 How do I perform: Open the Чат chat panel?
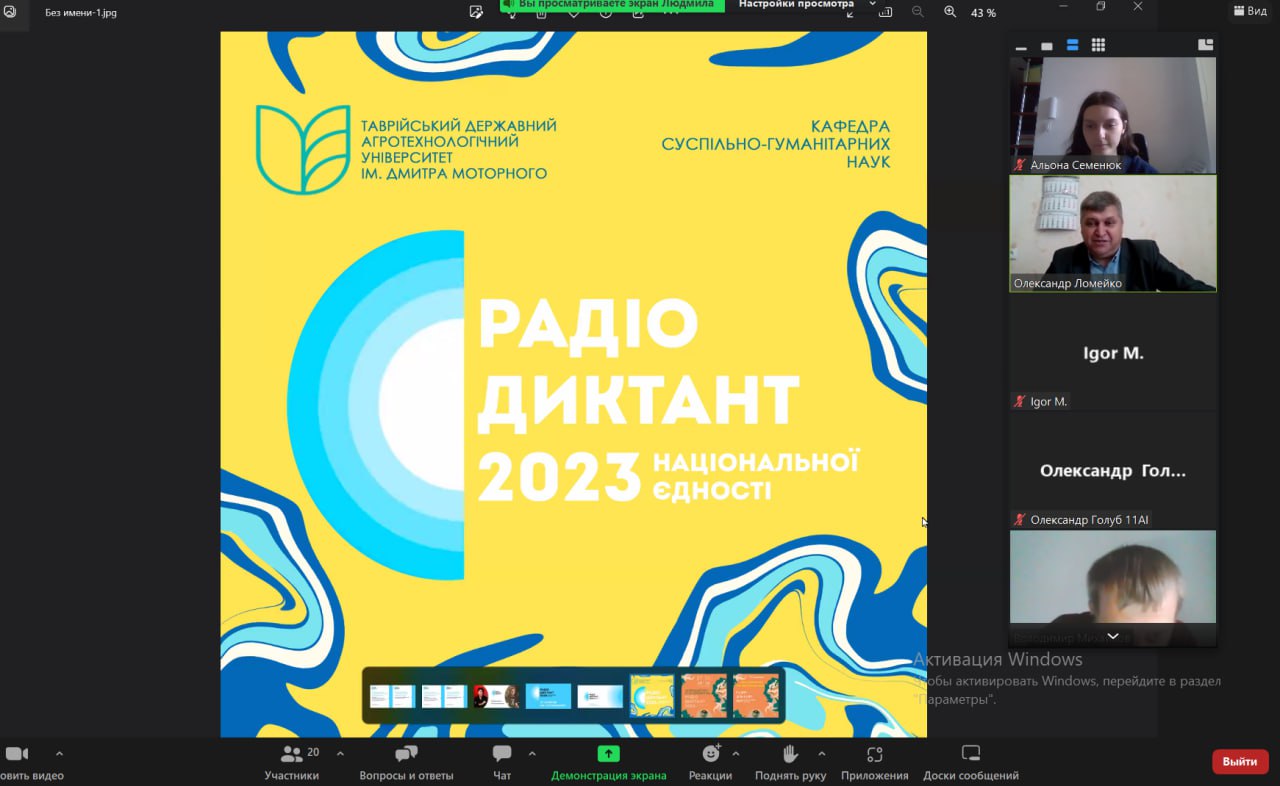coord(502,762)
